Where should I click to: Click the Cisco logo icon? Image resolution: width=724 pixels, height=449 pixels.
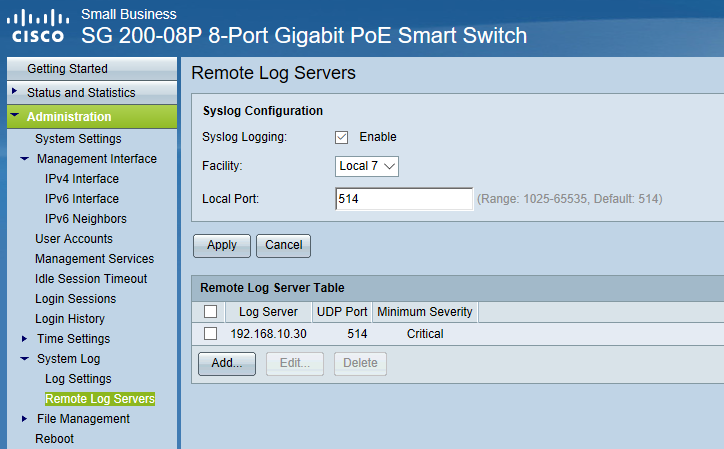38,27
